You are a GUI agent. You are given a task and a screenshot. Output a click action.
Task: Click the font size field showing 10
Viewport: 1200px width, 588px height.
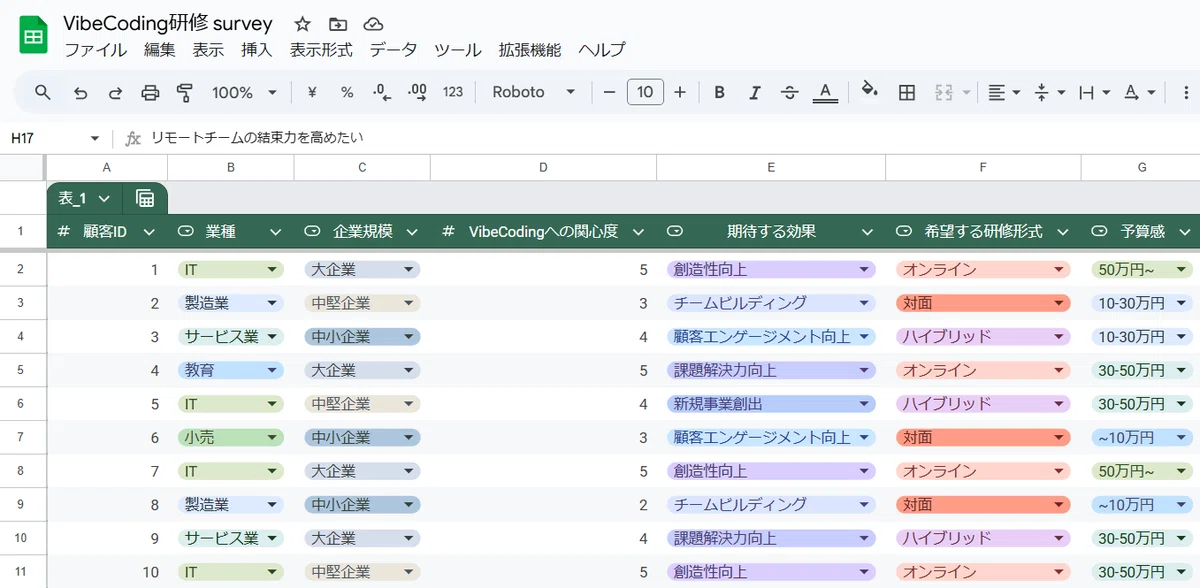645,92
